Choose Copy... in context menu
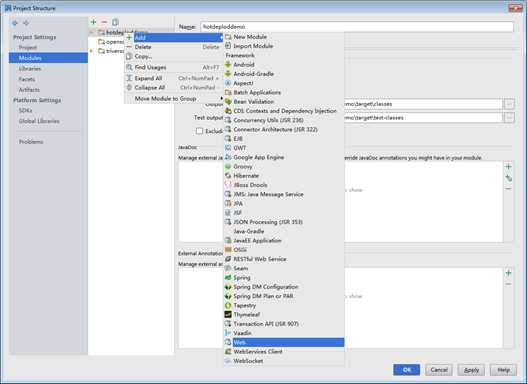The width and height of the screenshot is (527, 384). click(174, 56)
